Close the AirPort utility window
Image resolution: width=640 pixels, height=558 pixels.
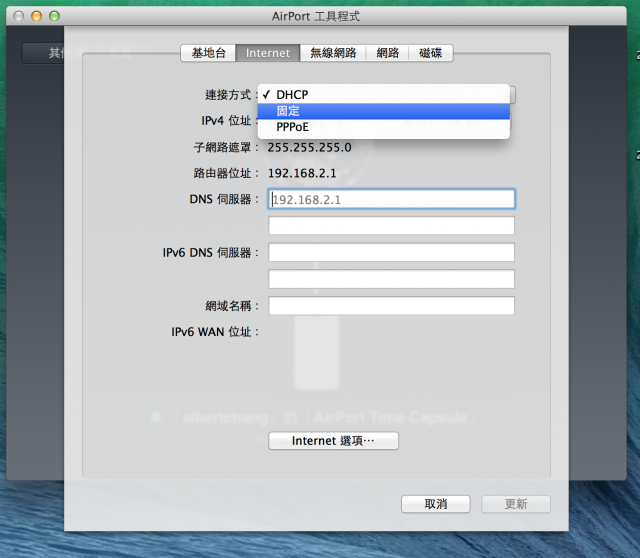click(x=19, y=16)
